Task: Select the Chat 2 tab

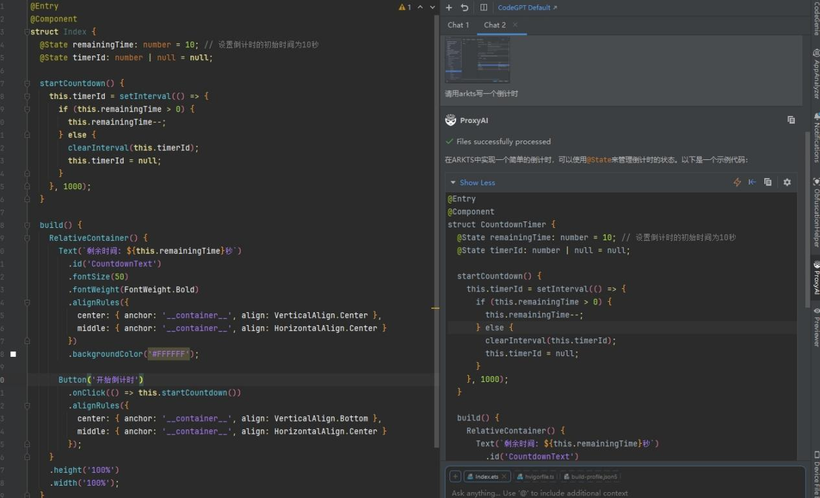Action: point(495,25)
